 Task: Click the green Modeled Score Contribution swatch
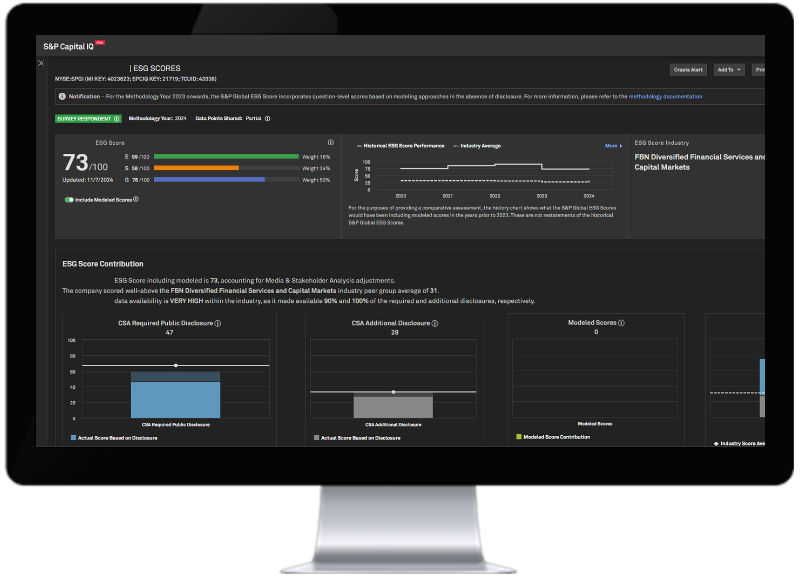(519, 437)
